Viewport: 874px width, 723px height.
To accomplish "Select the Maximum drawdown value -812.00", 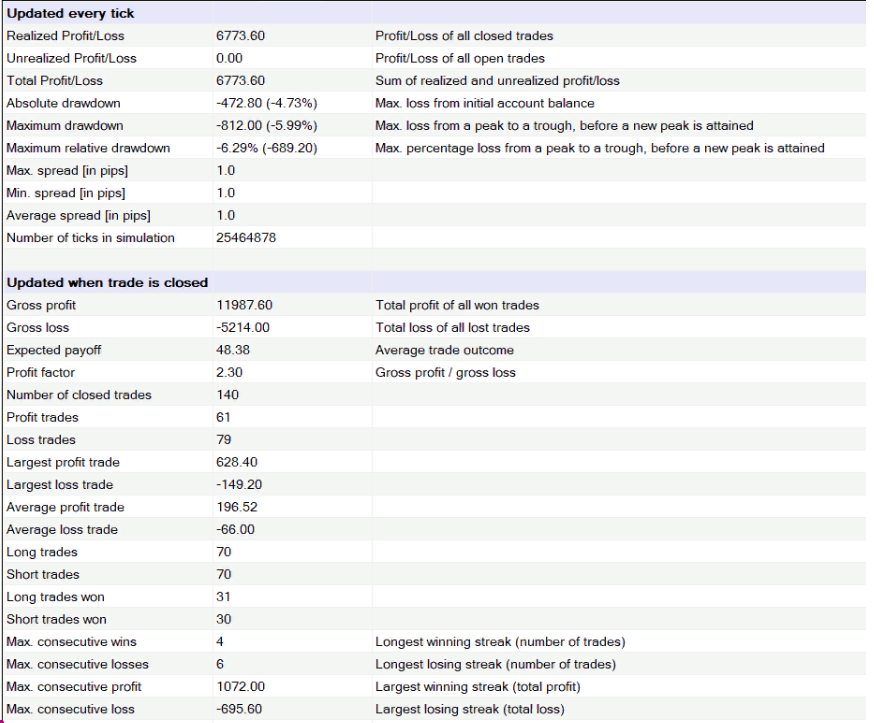I will point(255,126).
